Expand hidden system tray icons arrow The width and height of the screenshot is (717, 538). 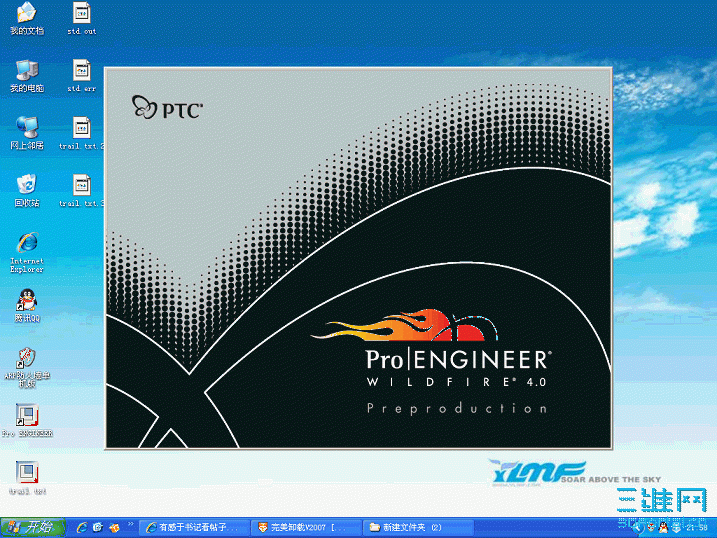[x=637, y=528]
